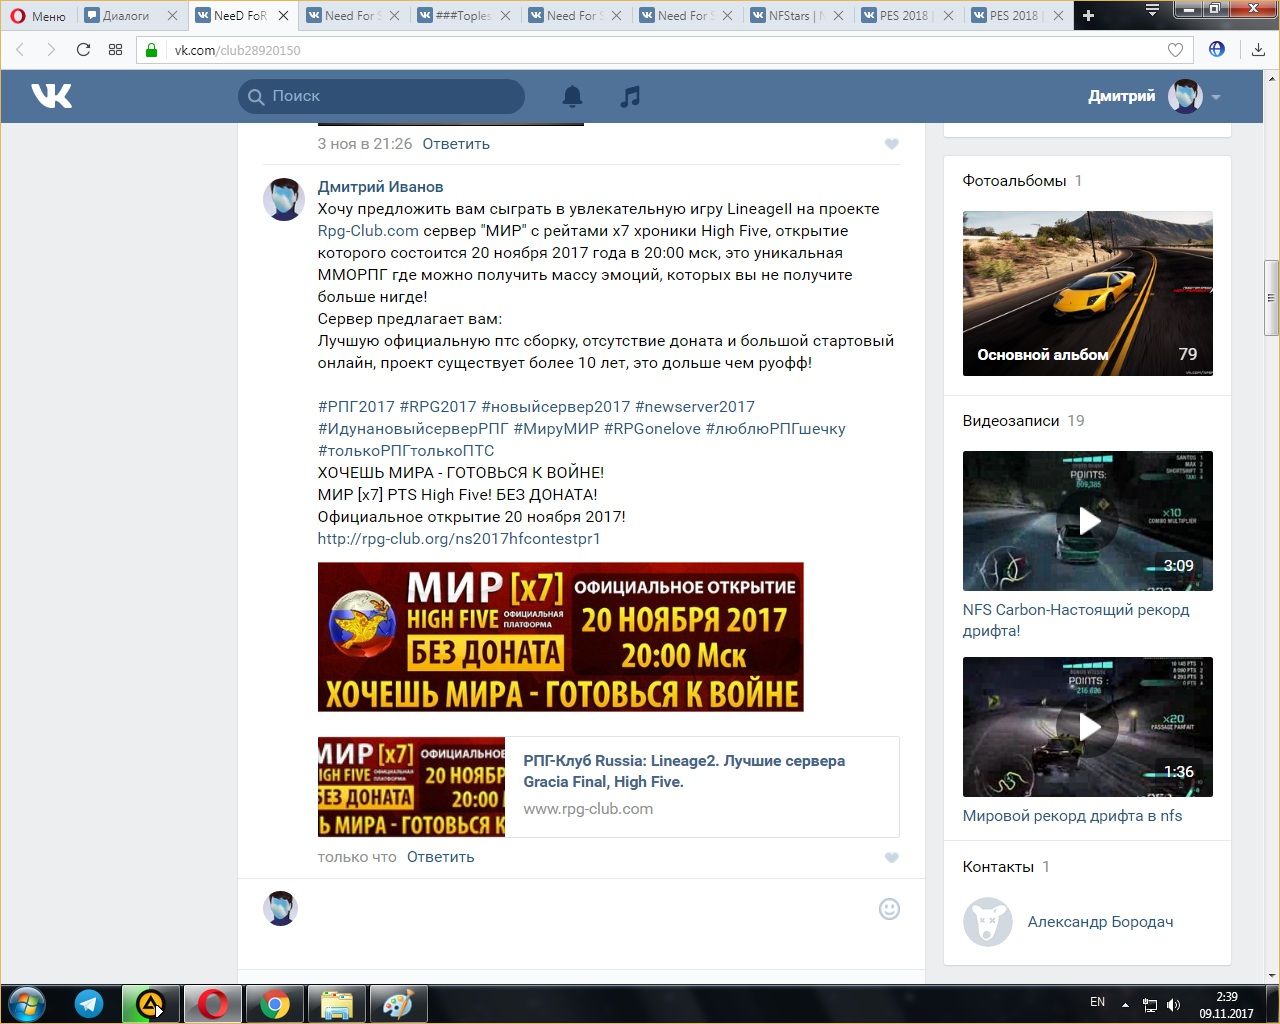
Task: Open a new browser tab
Action: click(x=1089, y=16)
